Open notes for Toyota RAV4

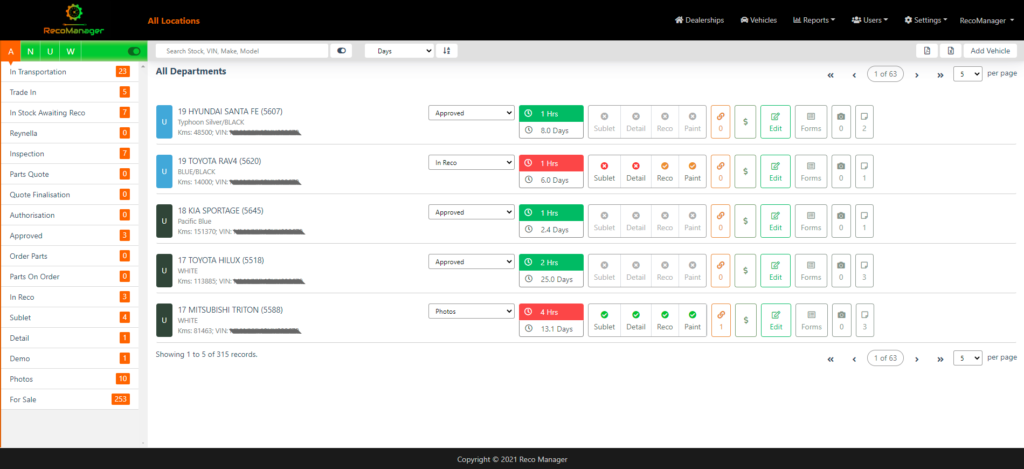[864, 172]
